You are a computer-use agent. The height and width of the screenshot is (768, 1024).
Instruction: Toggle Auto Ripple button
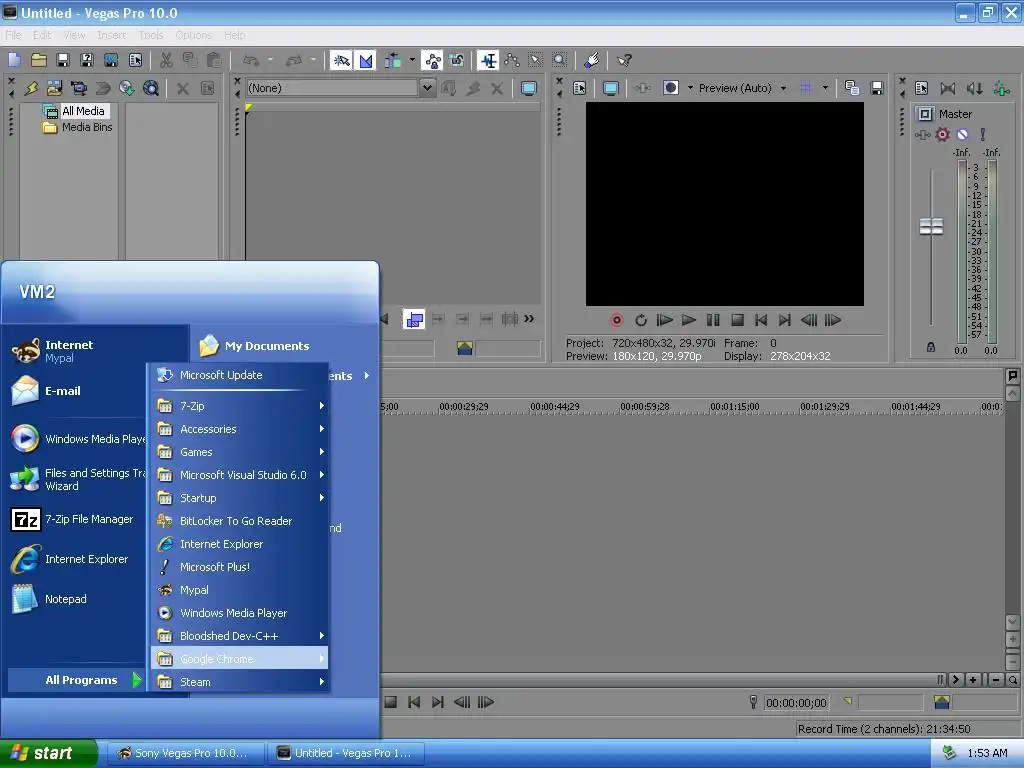[x=393, y=61]
